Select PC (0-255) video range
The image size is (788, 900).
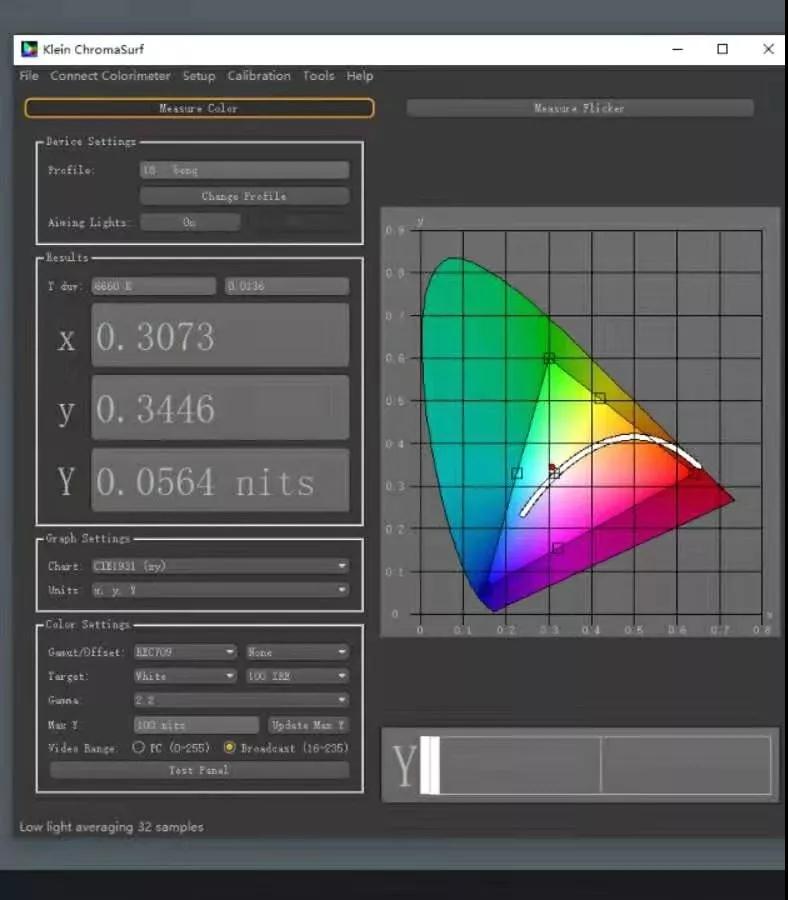139,748
